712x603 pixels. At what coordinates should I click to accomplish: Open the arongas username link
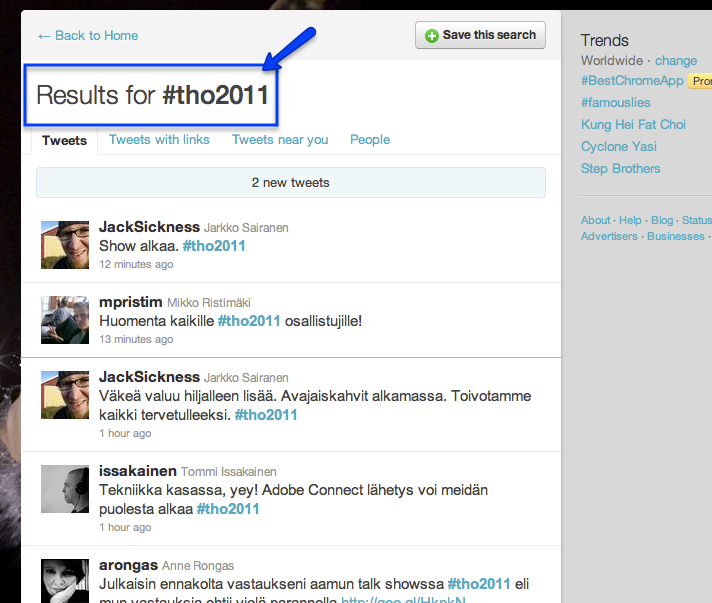[x=129, y=565]
